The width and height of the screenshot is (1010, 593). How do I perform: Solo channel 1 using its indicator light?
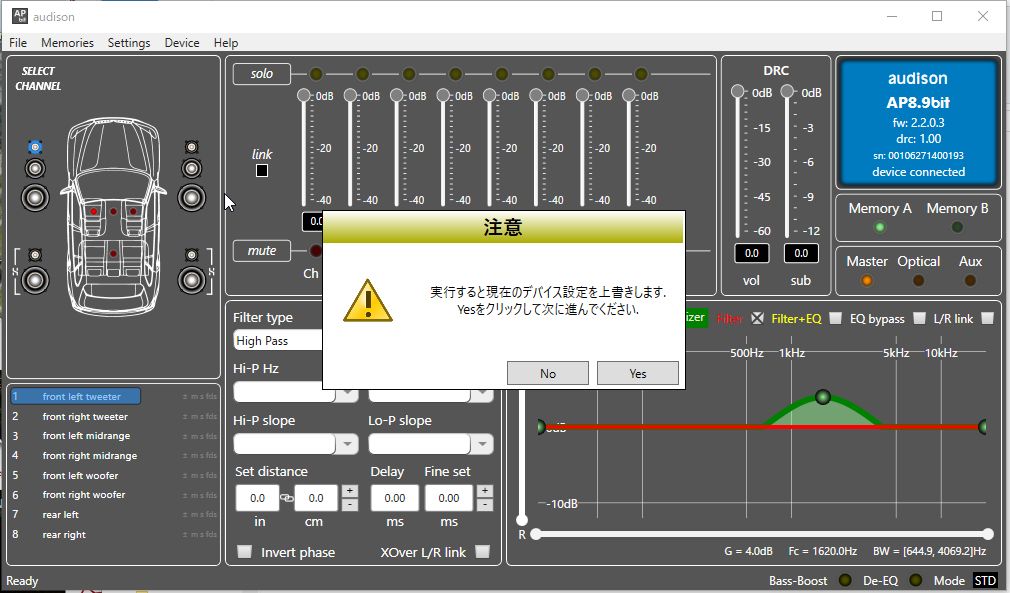[x=316, y=74]
